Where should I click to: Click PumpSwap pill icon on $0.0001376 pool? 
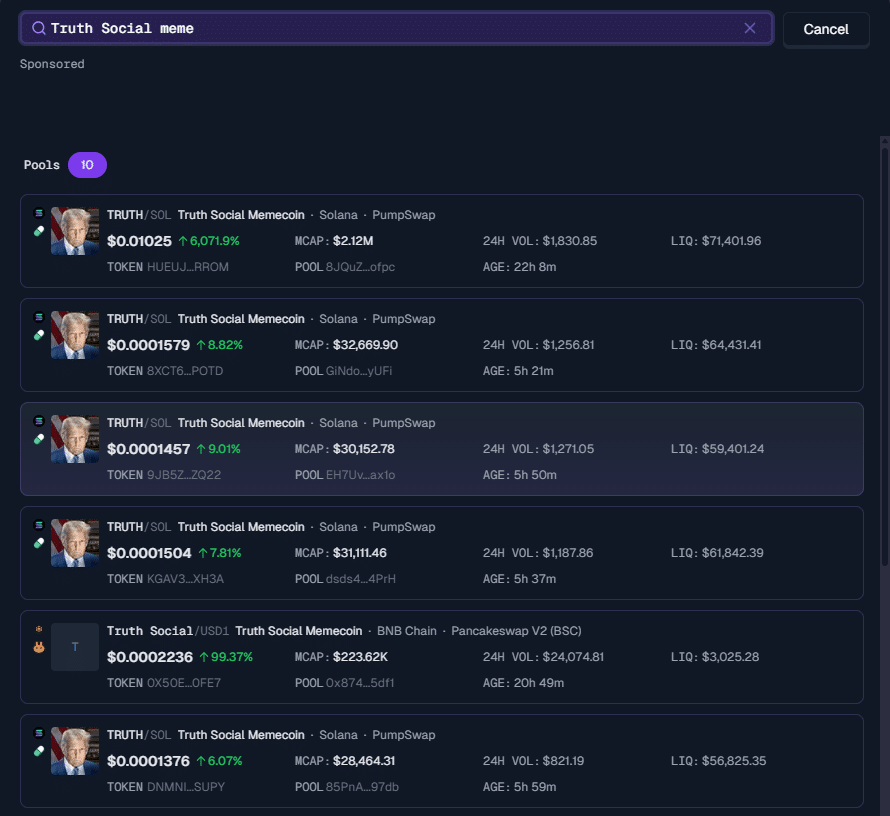39,751
